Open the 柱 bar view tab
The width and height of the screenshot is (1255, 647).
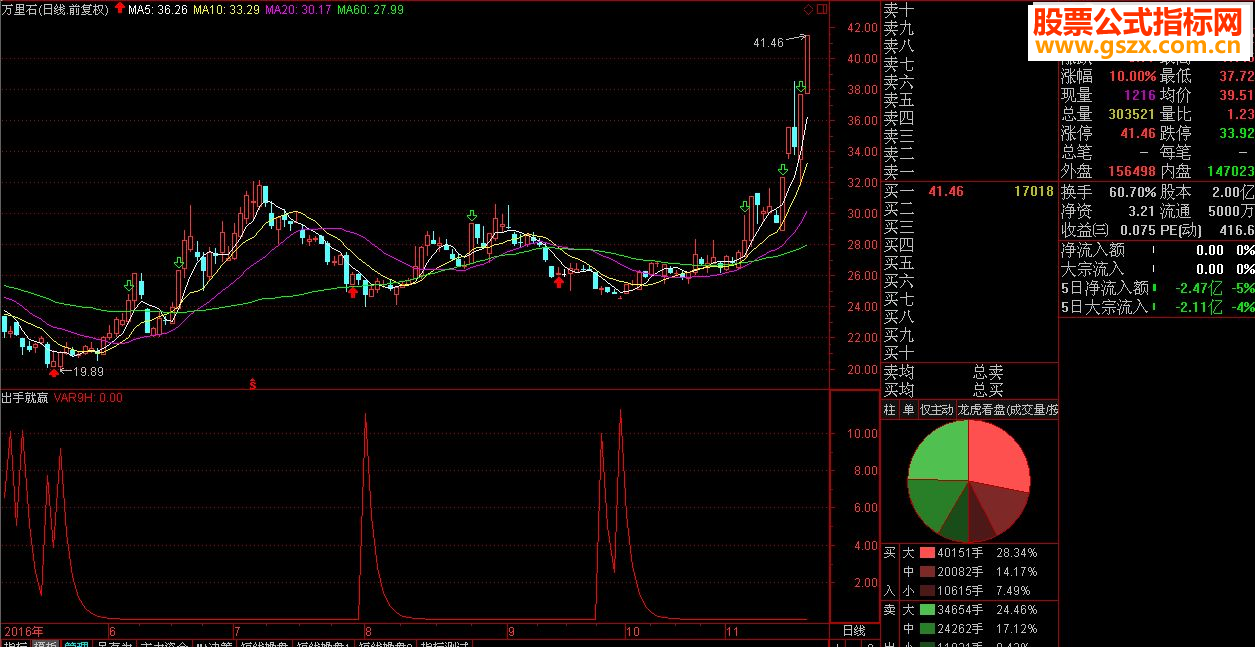click(889, 410)
